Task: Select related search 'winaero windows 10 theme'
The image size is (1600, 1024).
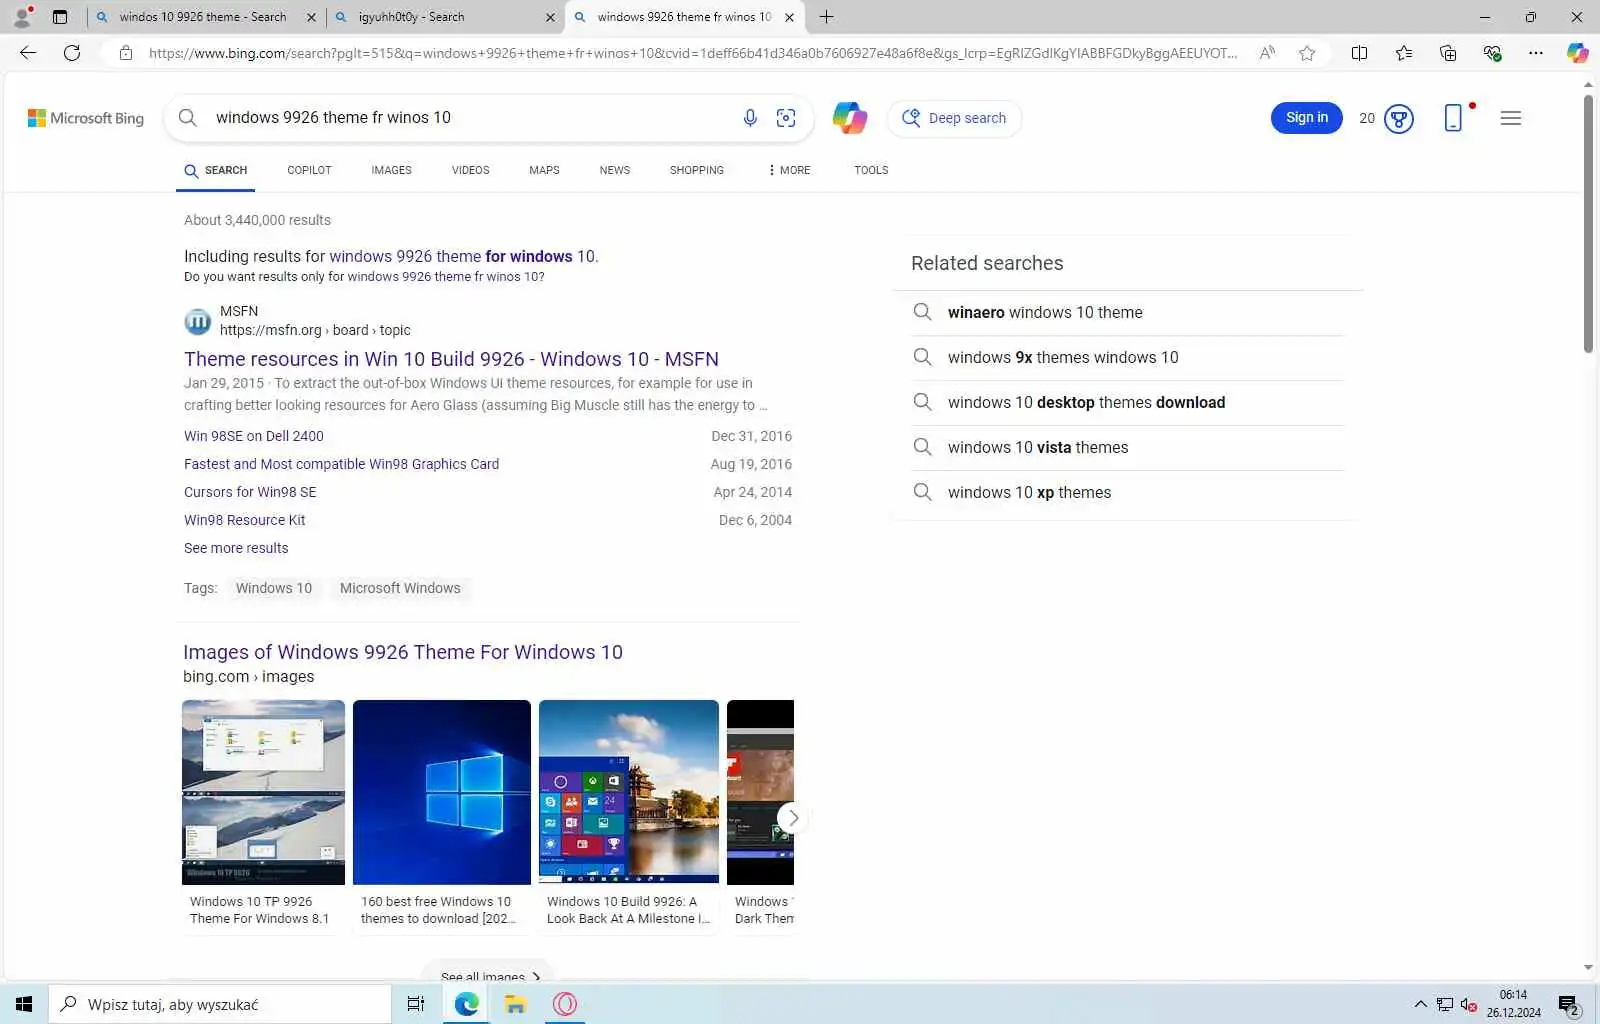Action: click(1045, 313)
